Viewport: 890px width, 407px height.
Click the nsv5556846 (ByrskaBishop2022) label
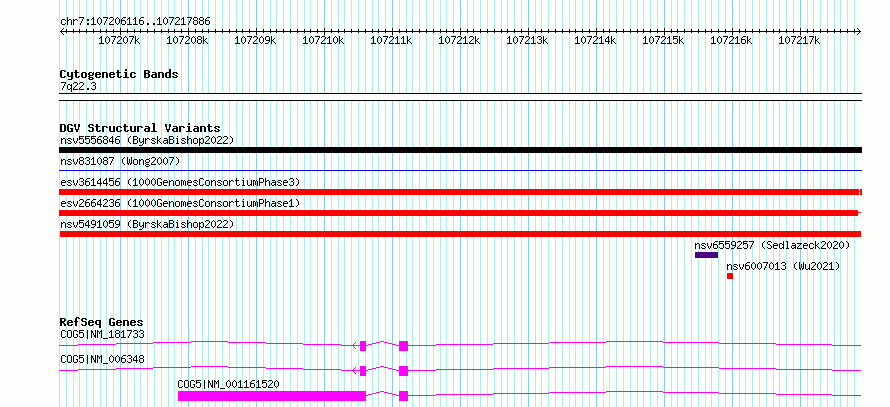click(147, 140)
